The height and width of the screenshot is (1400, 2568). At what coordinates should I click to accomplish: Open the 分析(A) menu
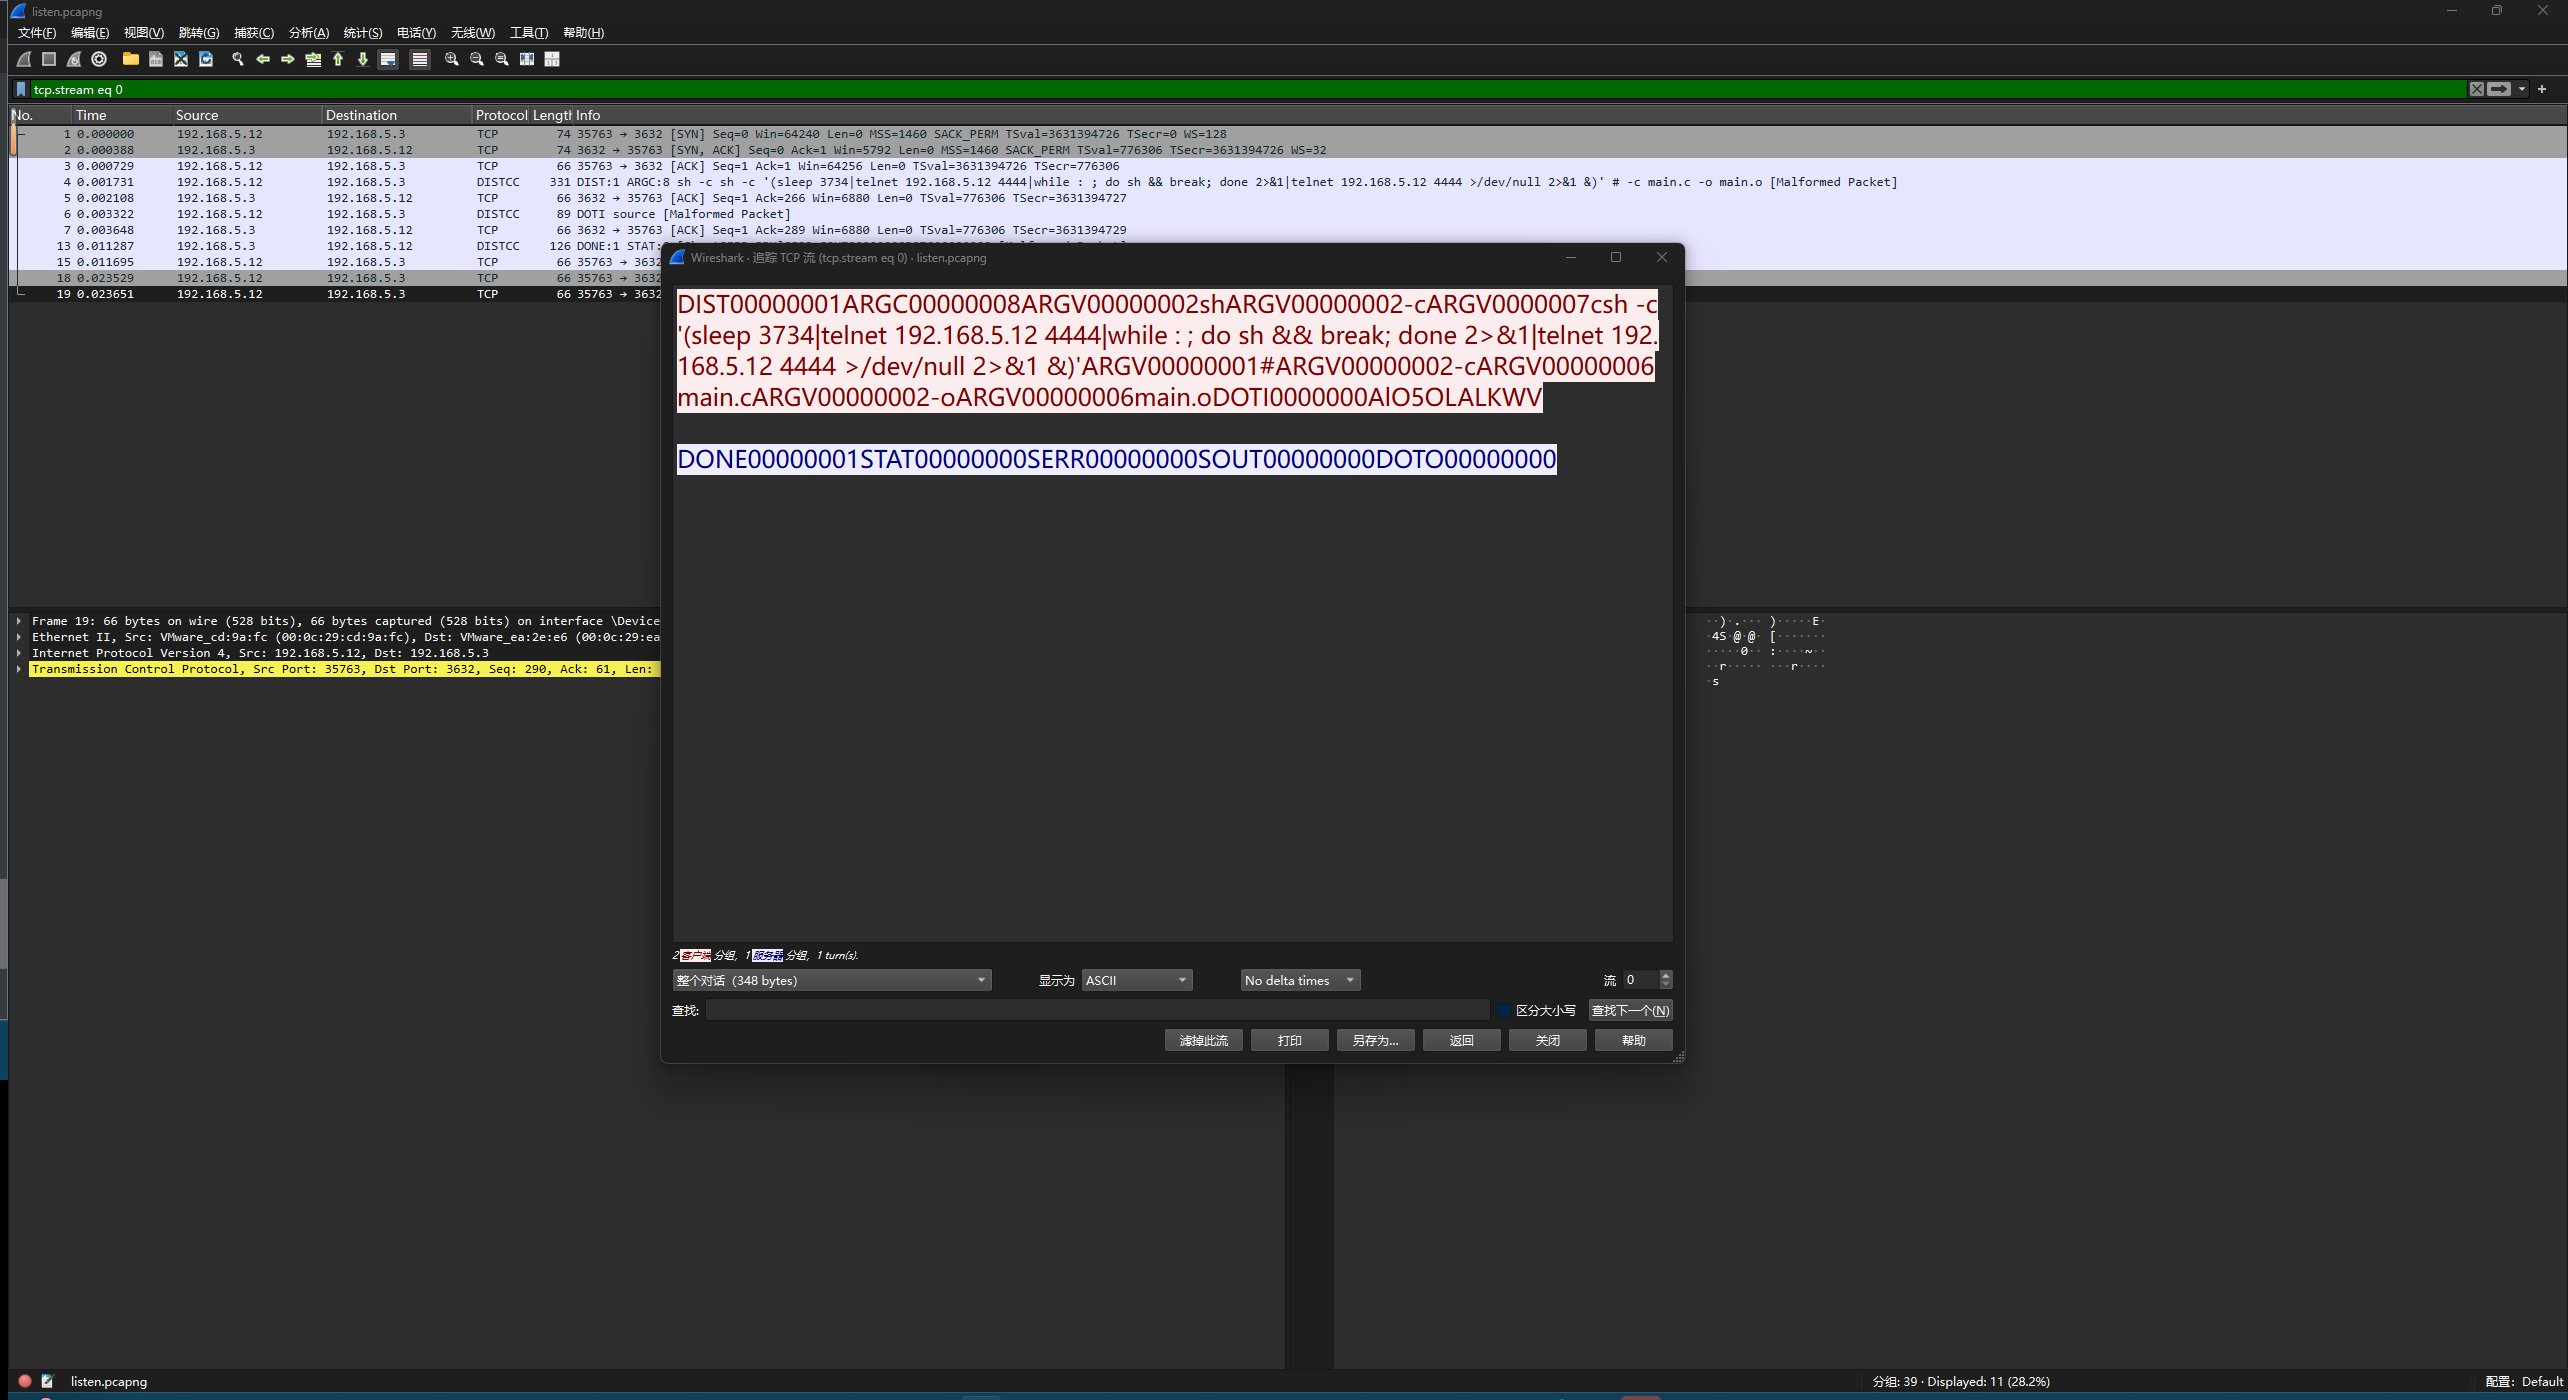pos(308,33)
